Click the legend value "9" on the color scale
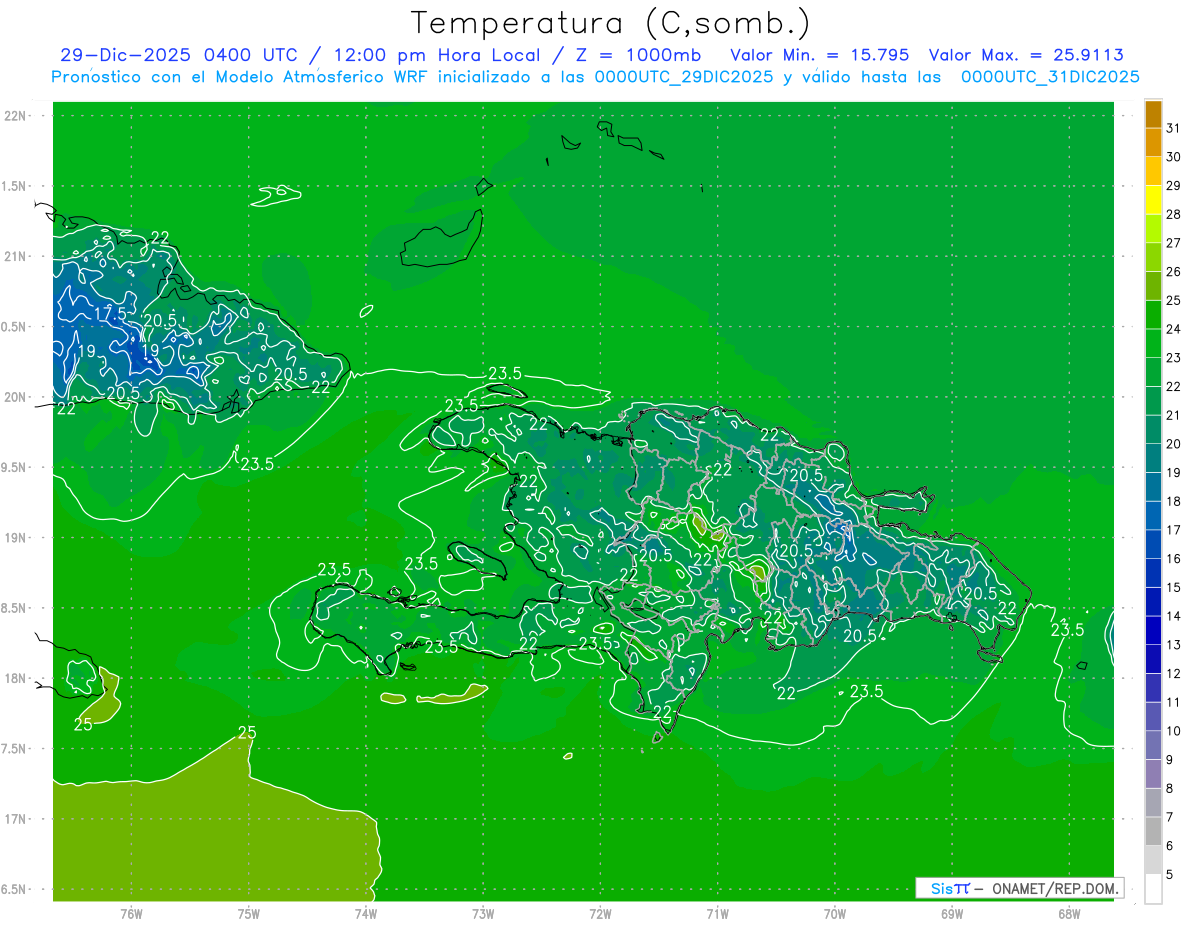The image size is (1200, 927). tap(1171, 760)
